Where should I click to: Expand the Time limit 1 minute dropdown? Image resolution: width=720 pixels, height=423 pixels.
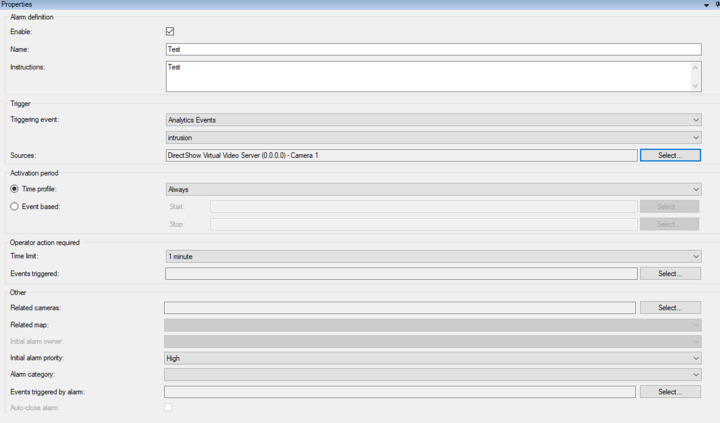433,256
